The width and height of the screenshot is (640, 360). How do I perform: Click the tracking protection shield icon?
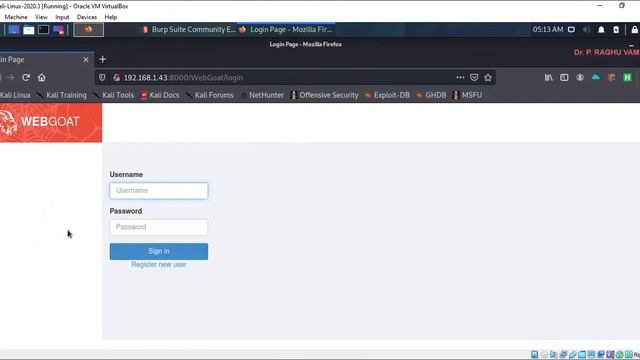coord(102,78)
